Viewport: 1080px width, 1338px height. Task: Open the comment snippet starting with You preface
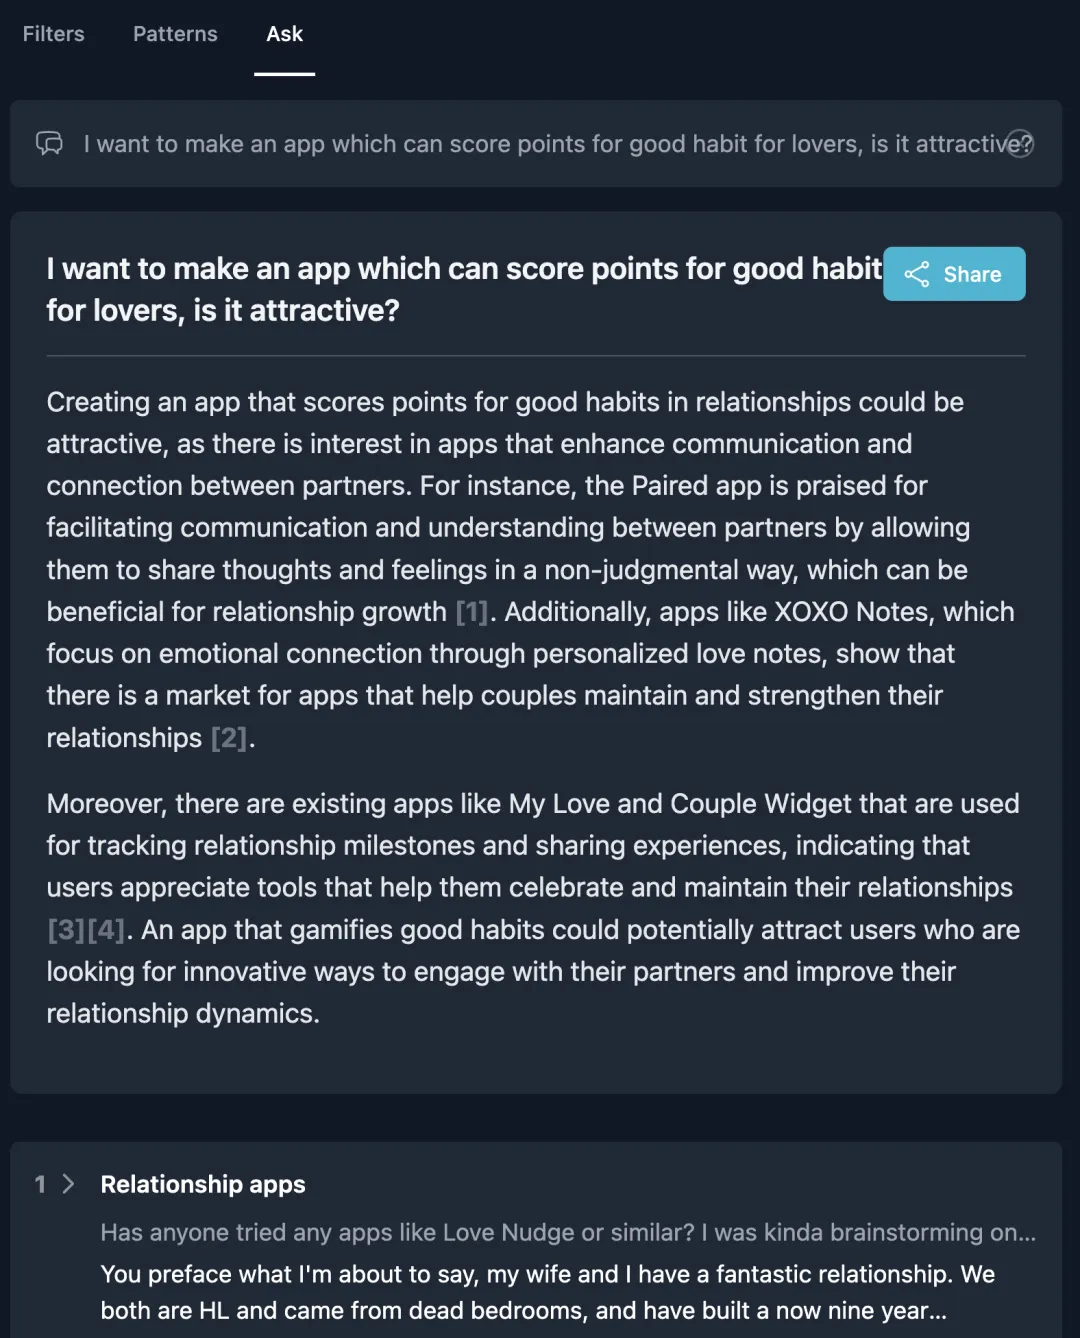coord(548,1292)
